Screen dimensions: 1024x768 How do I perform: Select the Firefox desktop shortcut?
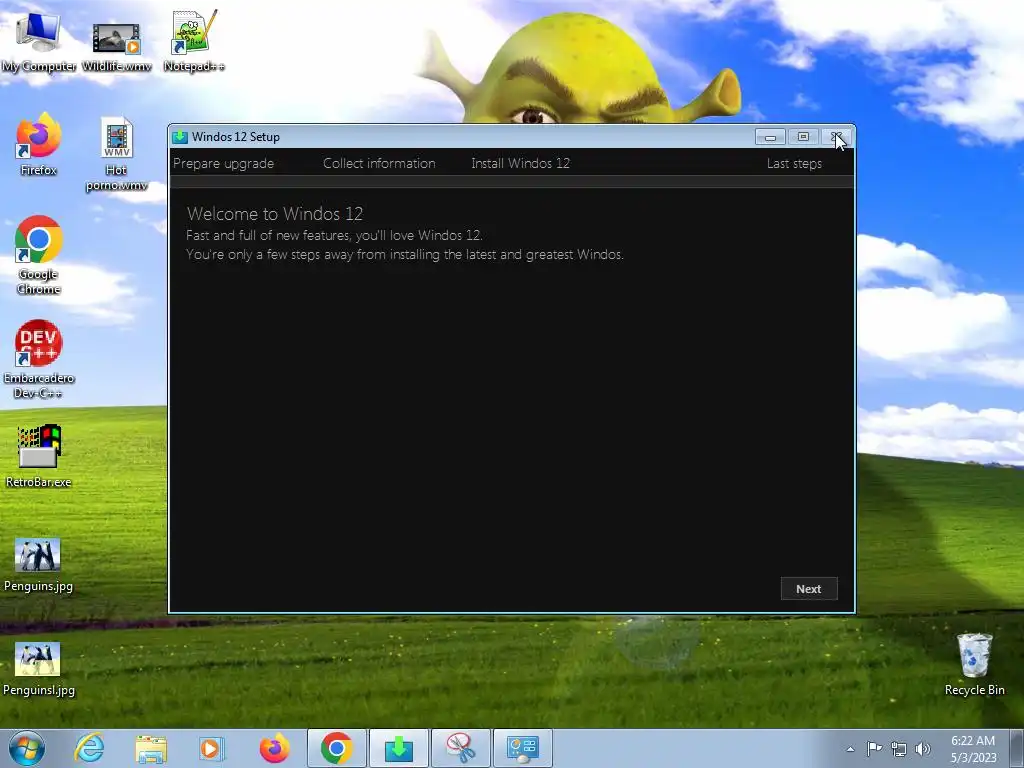(x=38, y=145)
